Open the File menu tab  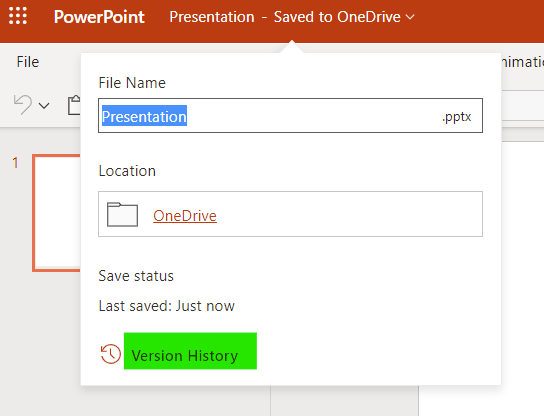click(x=28, y=62)
